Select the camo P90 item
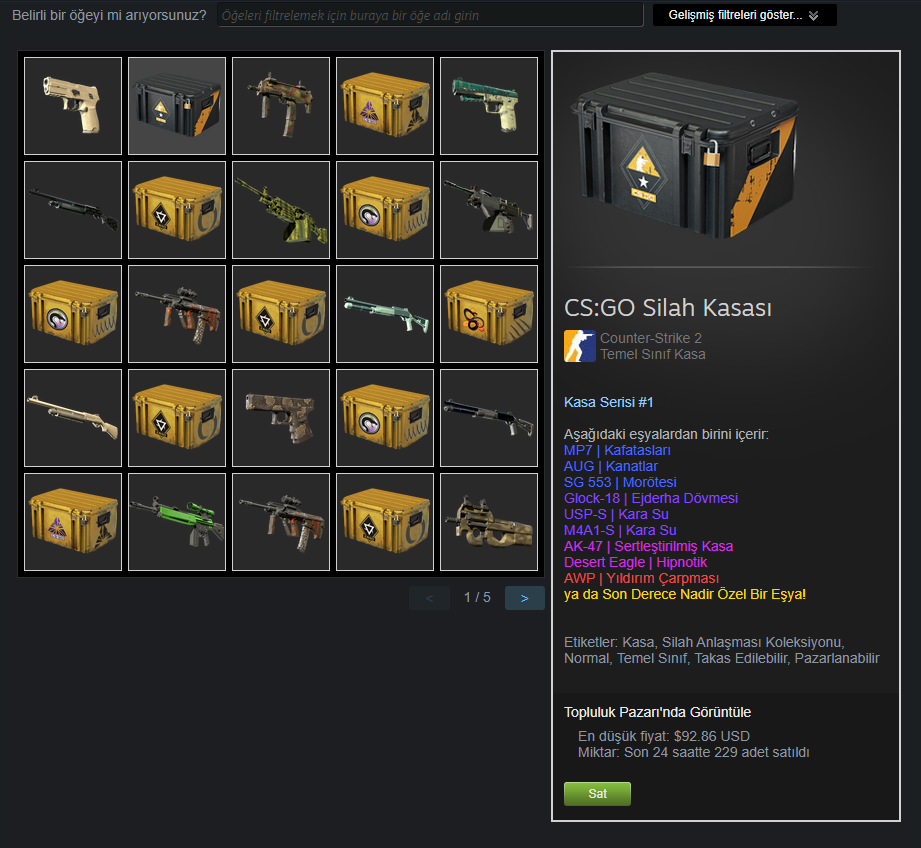 489,522
